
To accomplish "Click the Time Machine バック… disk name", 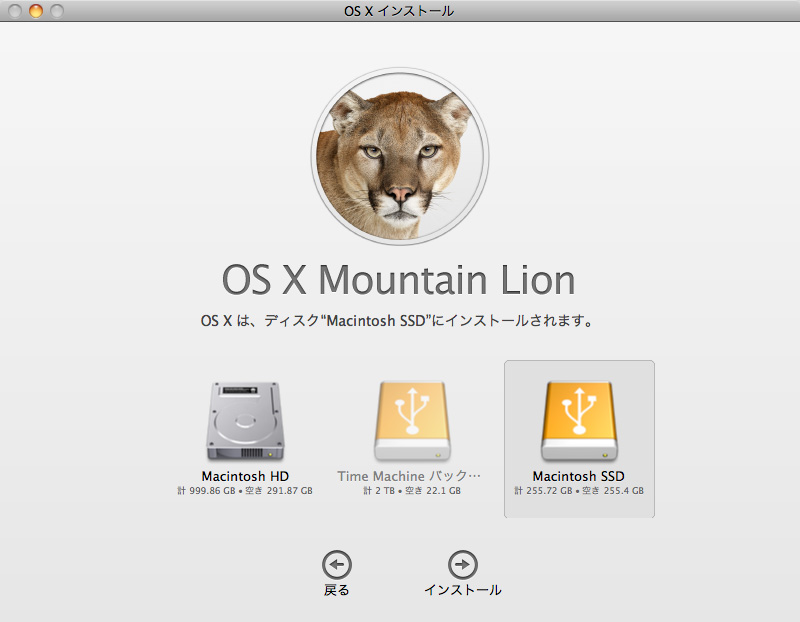I will click(x=409, y=476).
